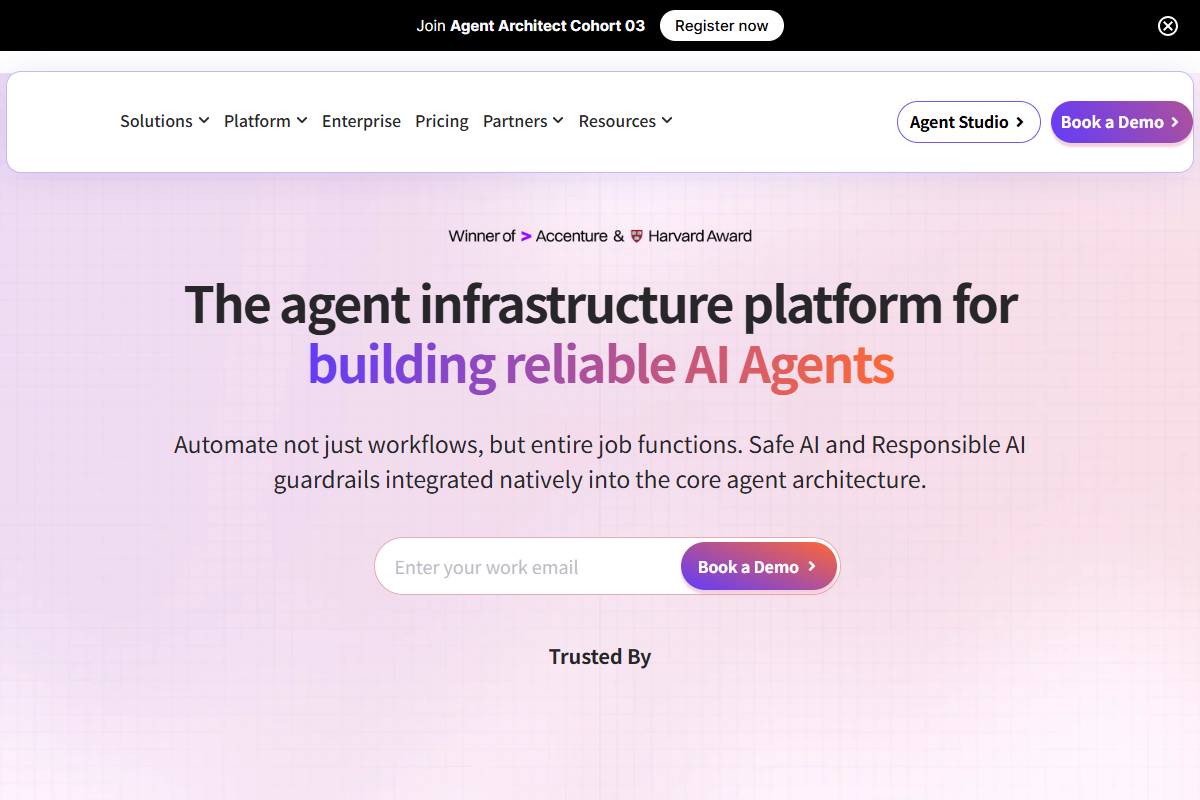Expand the Platform dropdown
The height and width of the screenshot is (800, 1200).
265,121
